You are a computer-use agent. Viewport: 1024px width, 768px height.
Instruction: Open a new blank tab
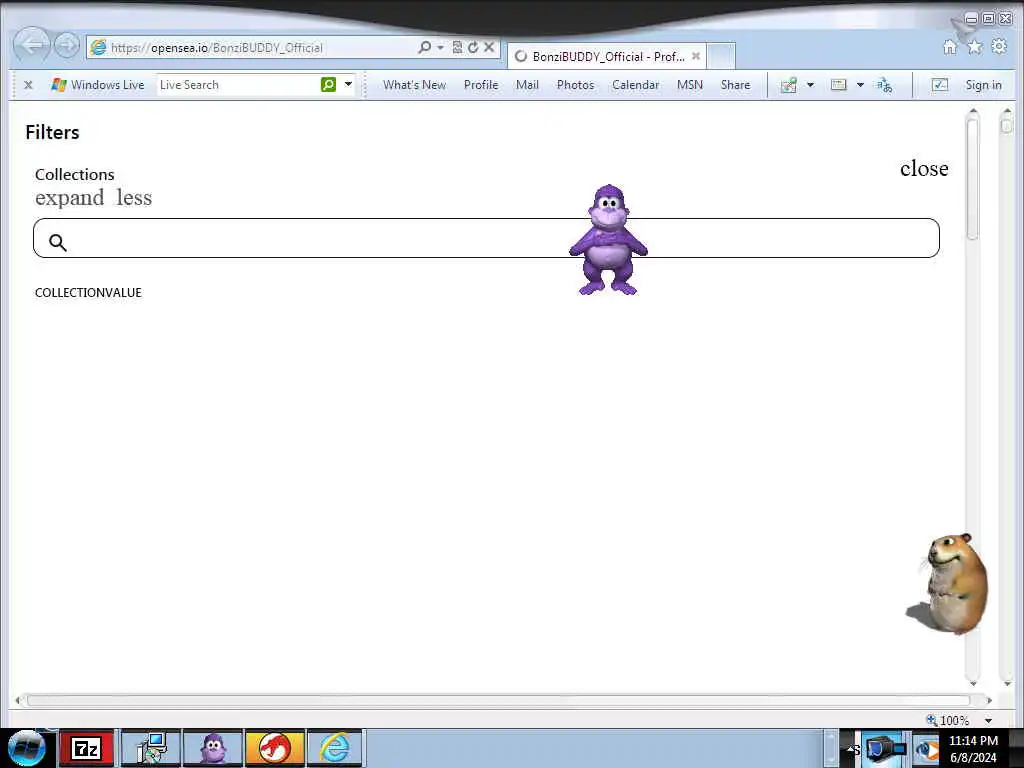[x=721, y=56]
